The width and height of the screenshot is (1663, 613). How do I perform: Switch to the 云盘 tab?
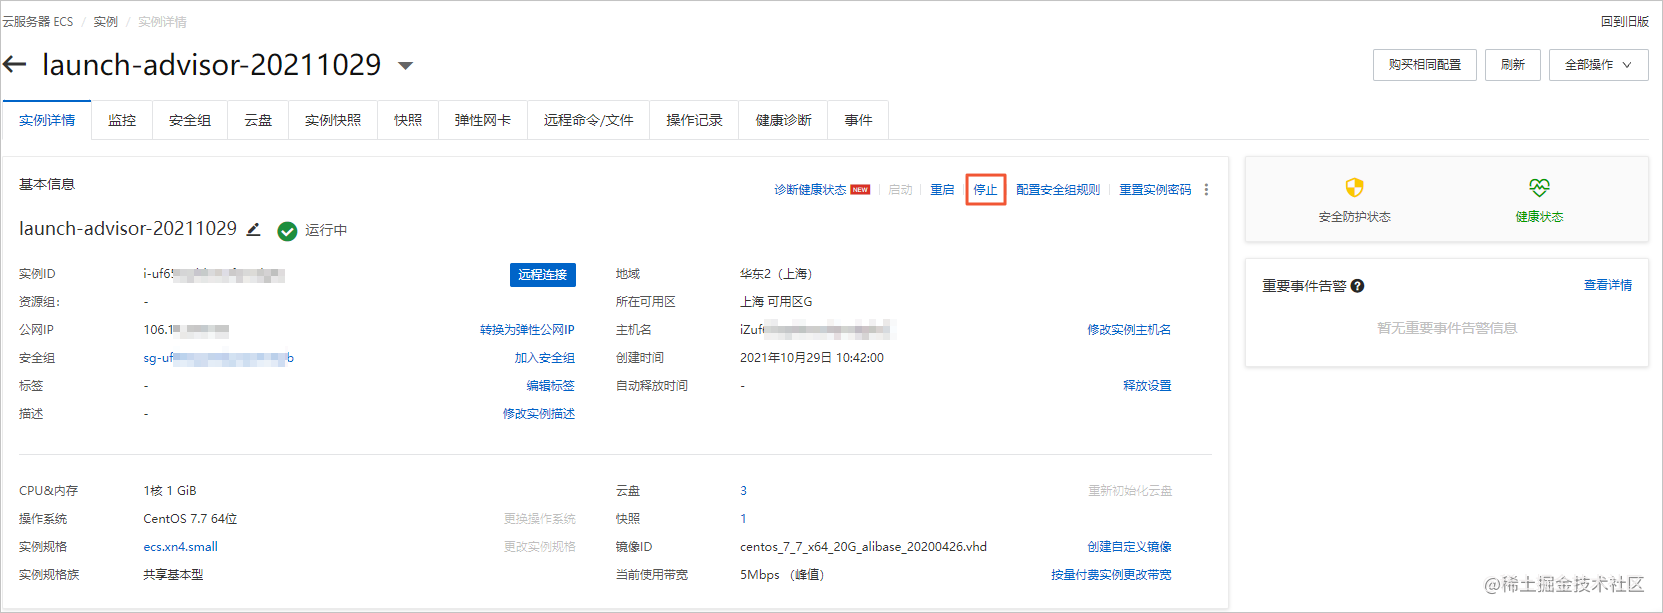pyautogui.click(x=258, y=120)
